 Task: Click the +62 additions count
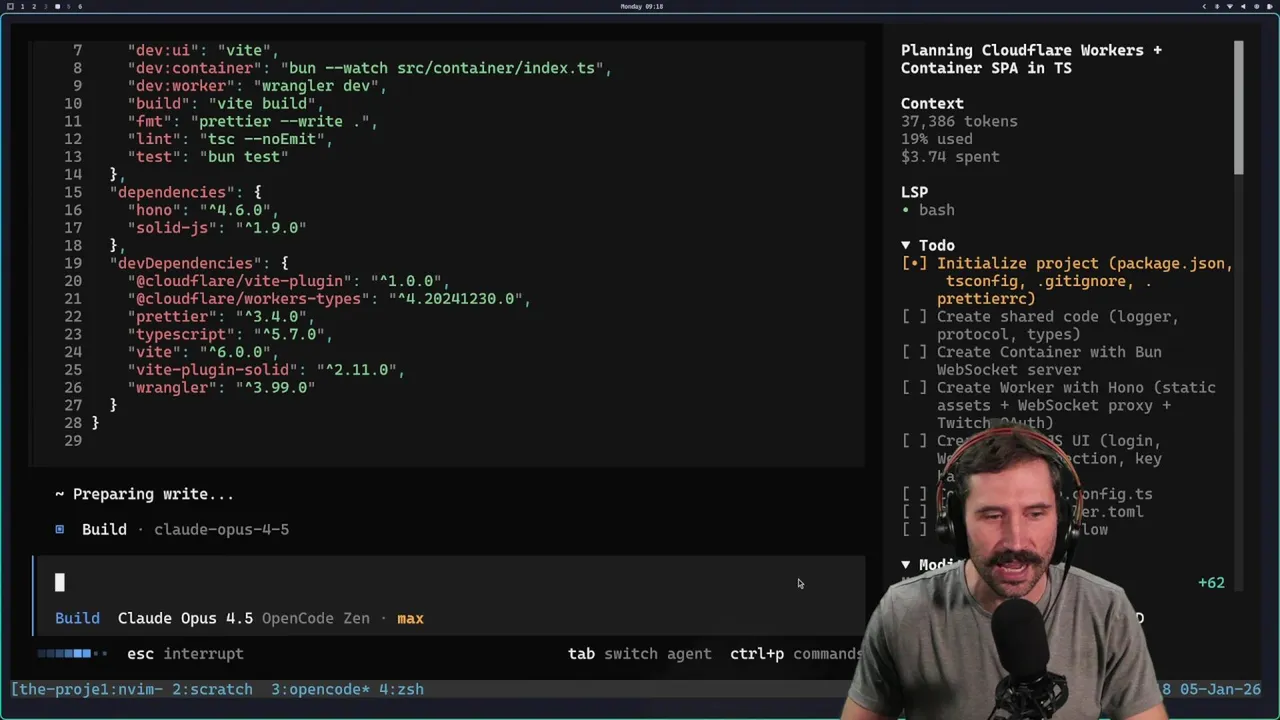(x=1211, y=583)
